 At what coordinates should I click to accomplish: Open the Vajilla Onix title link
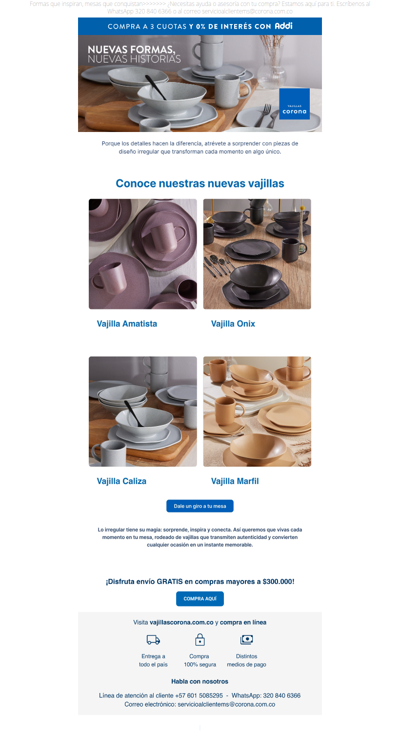point(233,323)
